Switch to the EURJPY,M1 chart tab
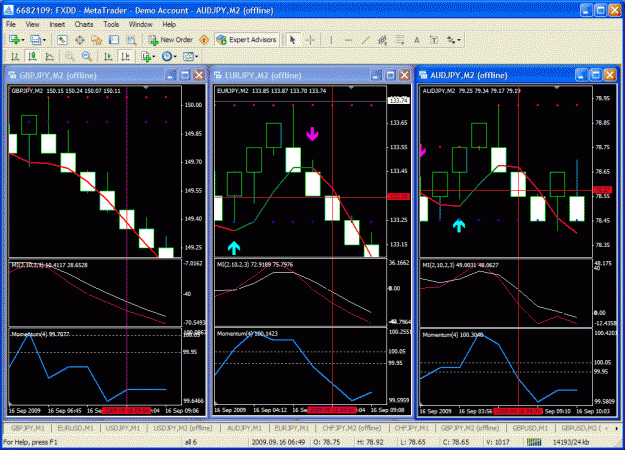The height and width of the screenshot is (450, 625). pos(291,428)
